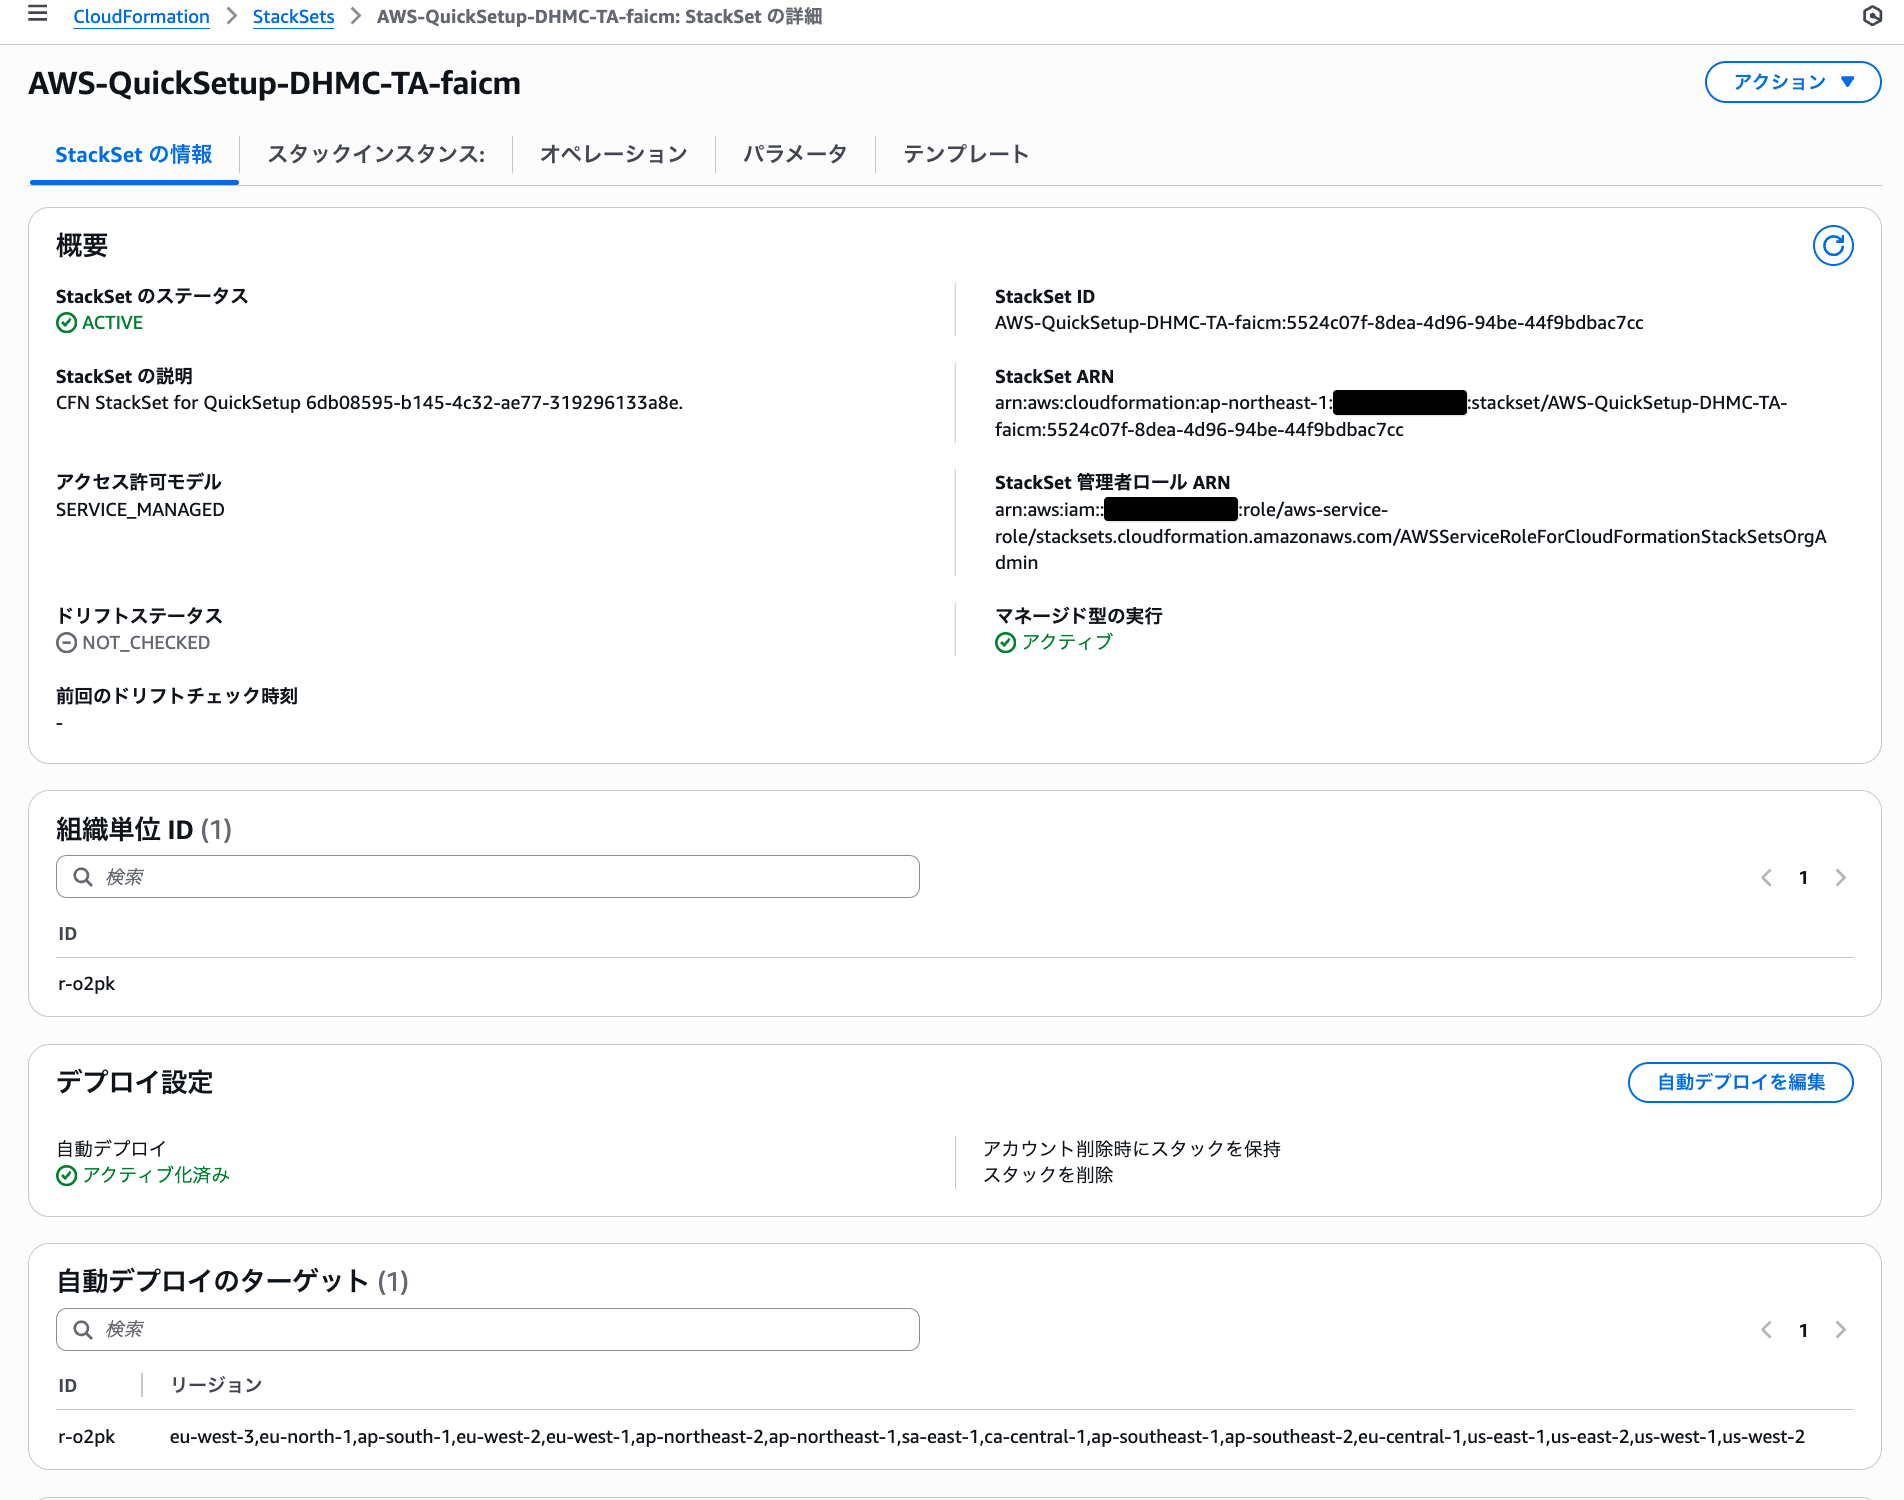Go to previous page in 組織単位 ID list

[1767, 878]
